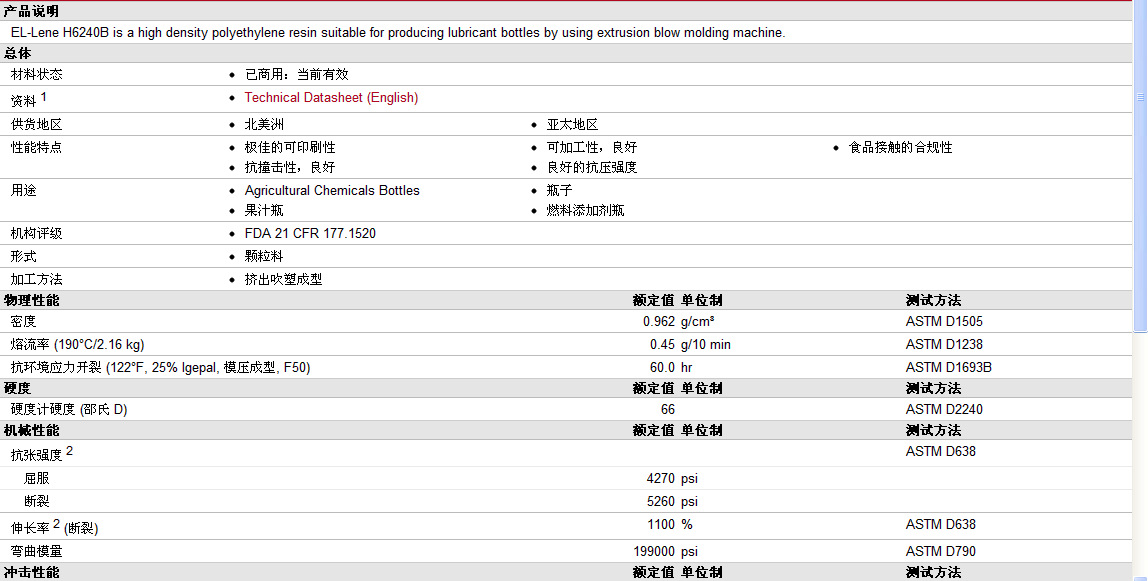Select the ASTM D790 test method

[940, 551]
